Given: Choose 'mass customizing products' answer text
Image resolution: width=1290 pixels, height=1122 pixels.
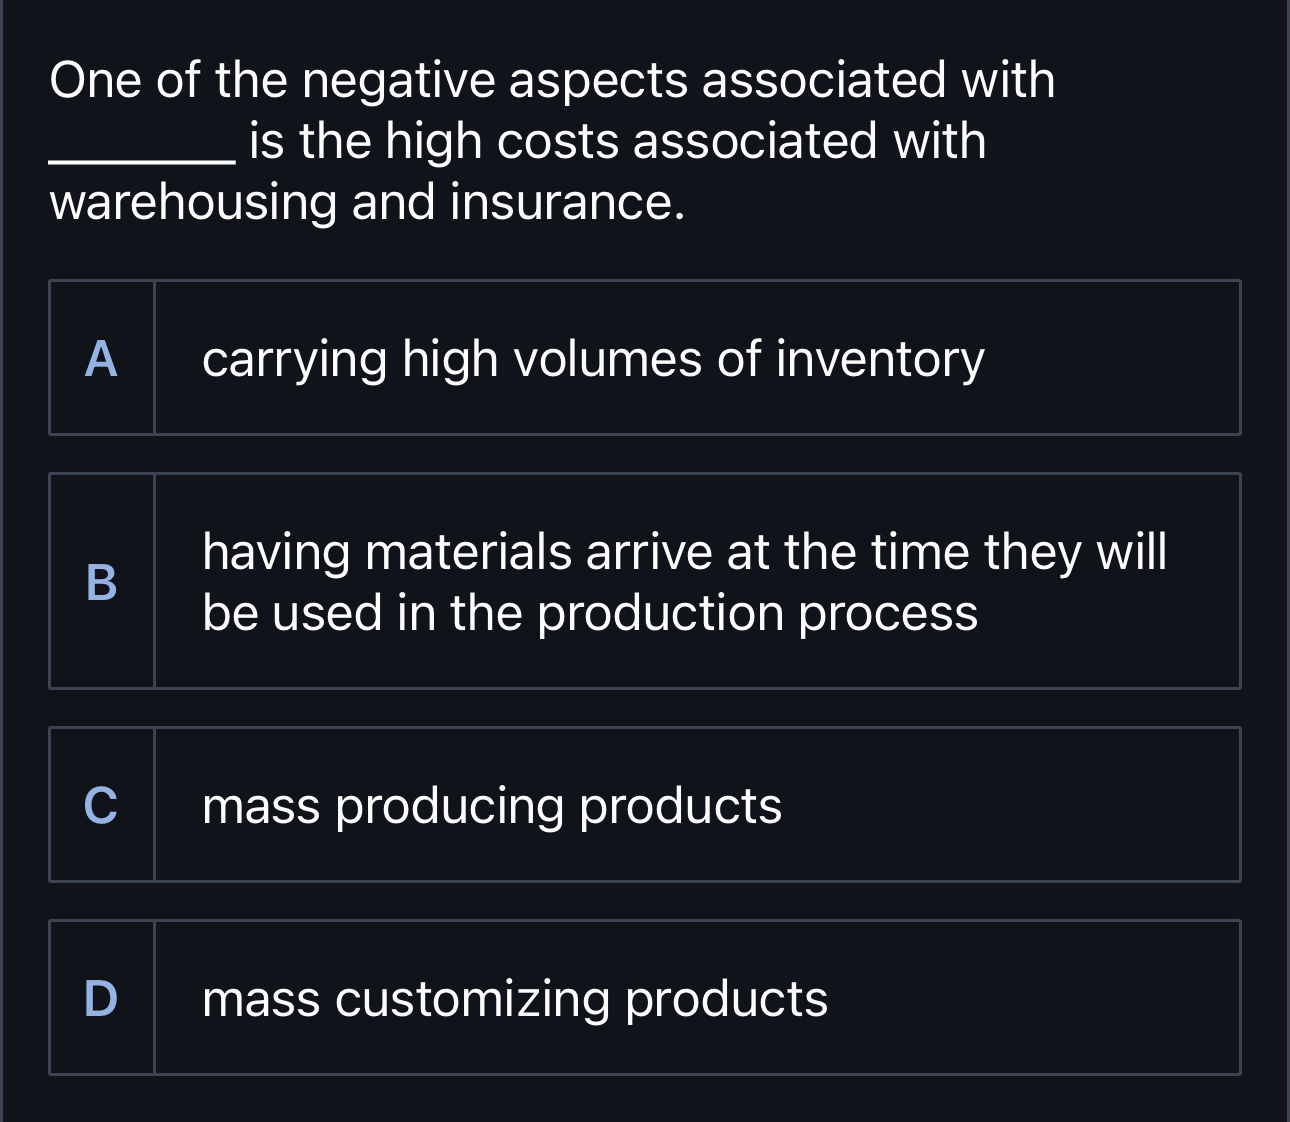Looking at the screenshot, I should tap(515, 999).
